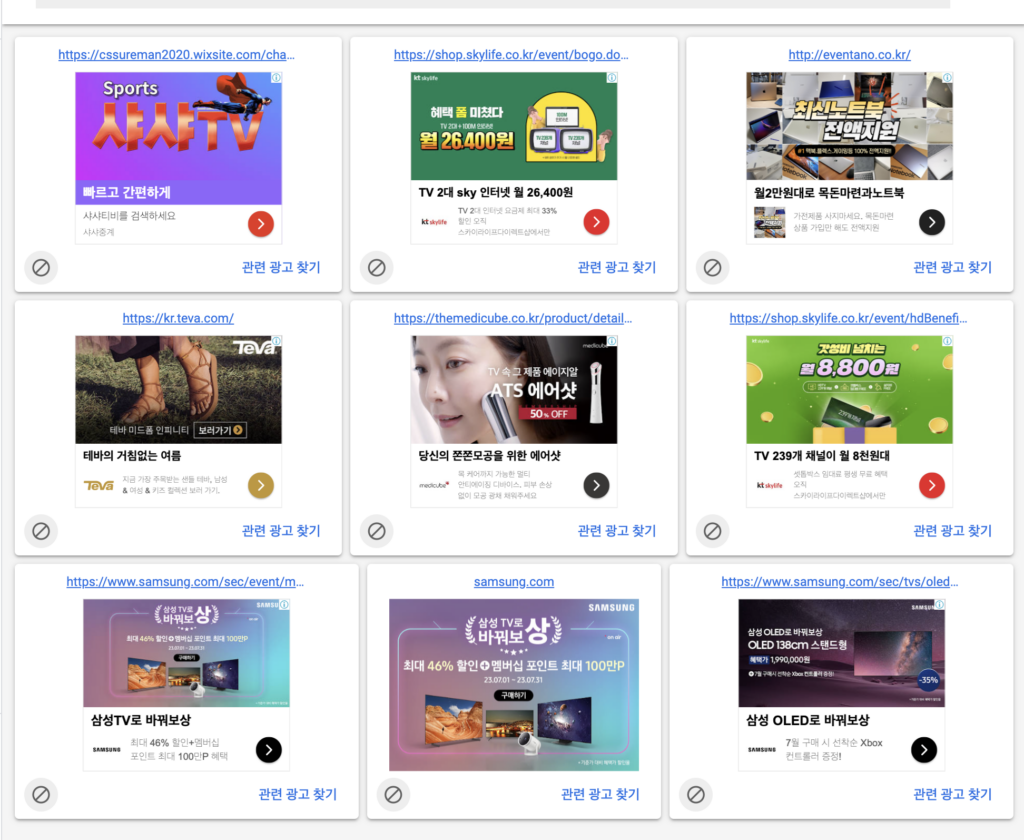The height and width of the screenshot is (840, 1024).
Task: Click headline TV 2대 sky 인터넷 월 26,400원
Action: click(x=496, y=192)
